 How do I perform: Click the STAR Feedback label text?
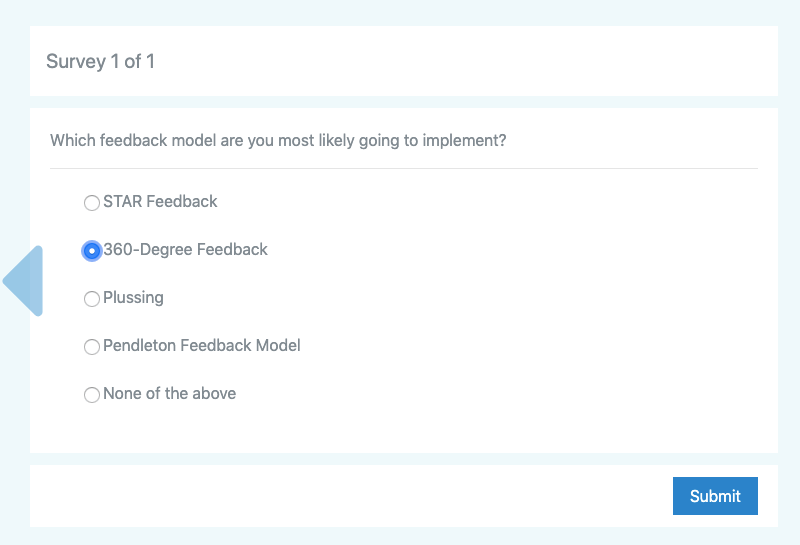pos(160,202)
